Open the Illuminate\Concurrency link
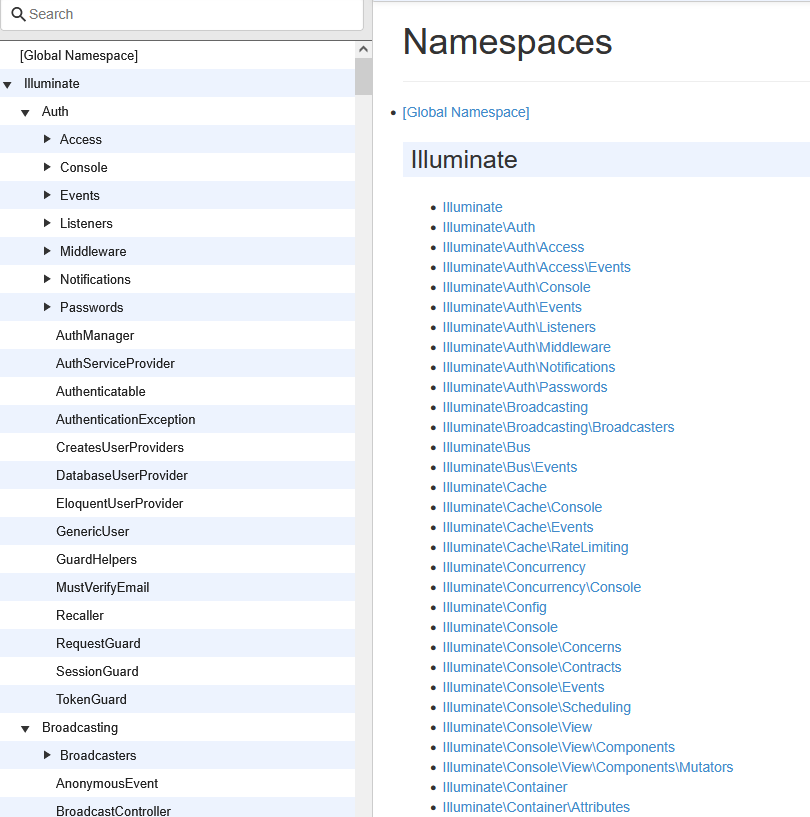 pos(514,567)
